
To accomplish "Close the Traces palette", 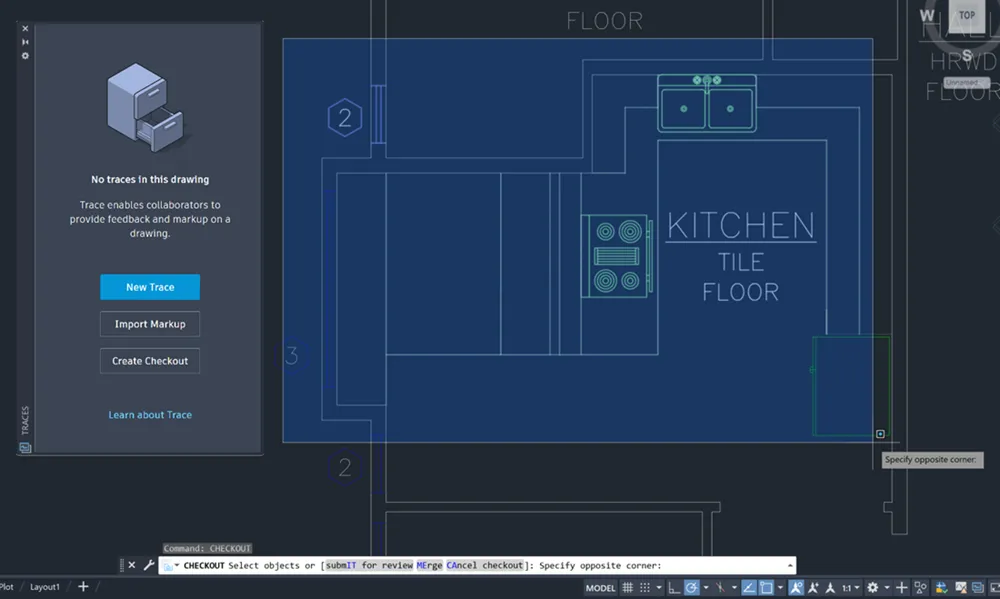I will coord(26,29).
